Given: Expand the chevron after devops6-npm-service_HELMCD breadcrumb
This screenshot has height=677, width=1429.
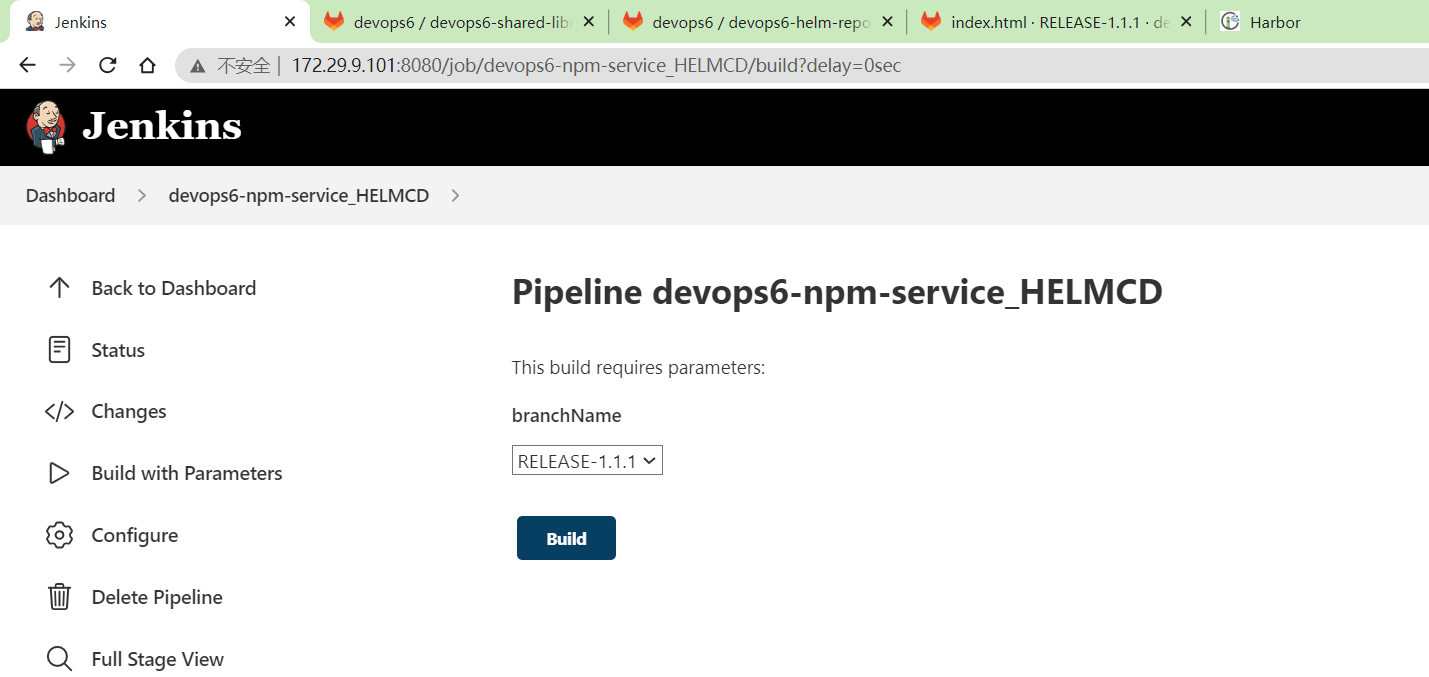Looking at the screenshot, I should point(456,196).
